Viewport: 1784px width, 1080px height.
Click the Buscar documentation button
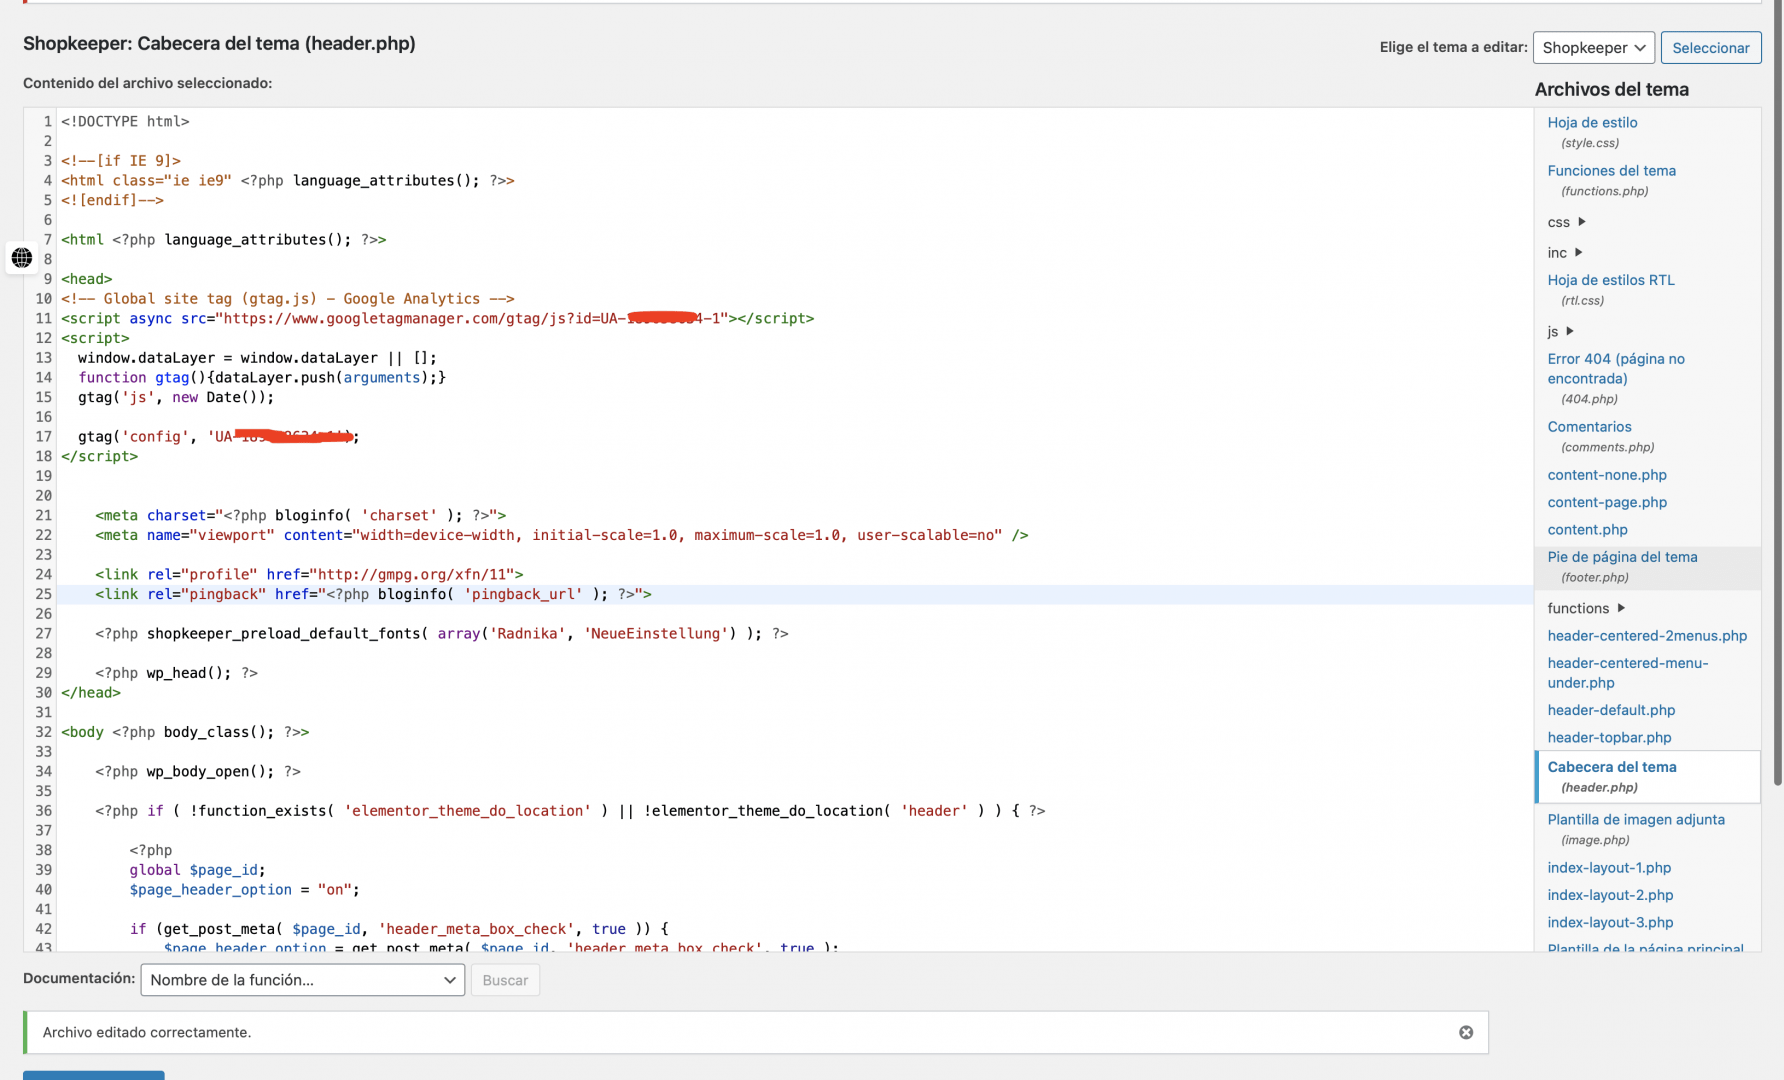click(x=505, y=980)
